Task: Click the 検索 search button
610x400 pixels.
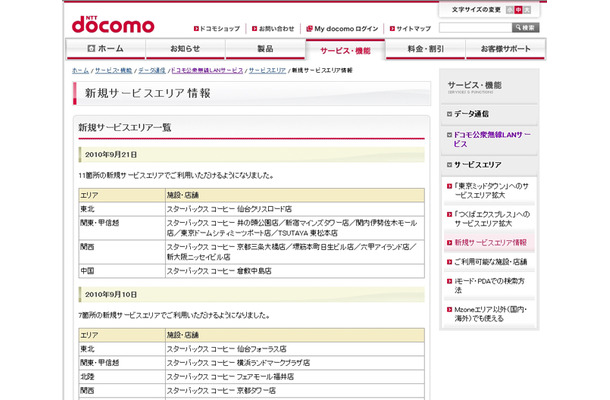Action: [526, 28]
